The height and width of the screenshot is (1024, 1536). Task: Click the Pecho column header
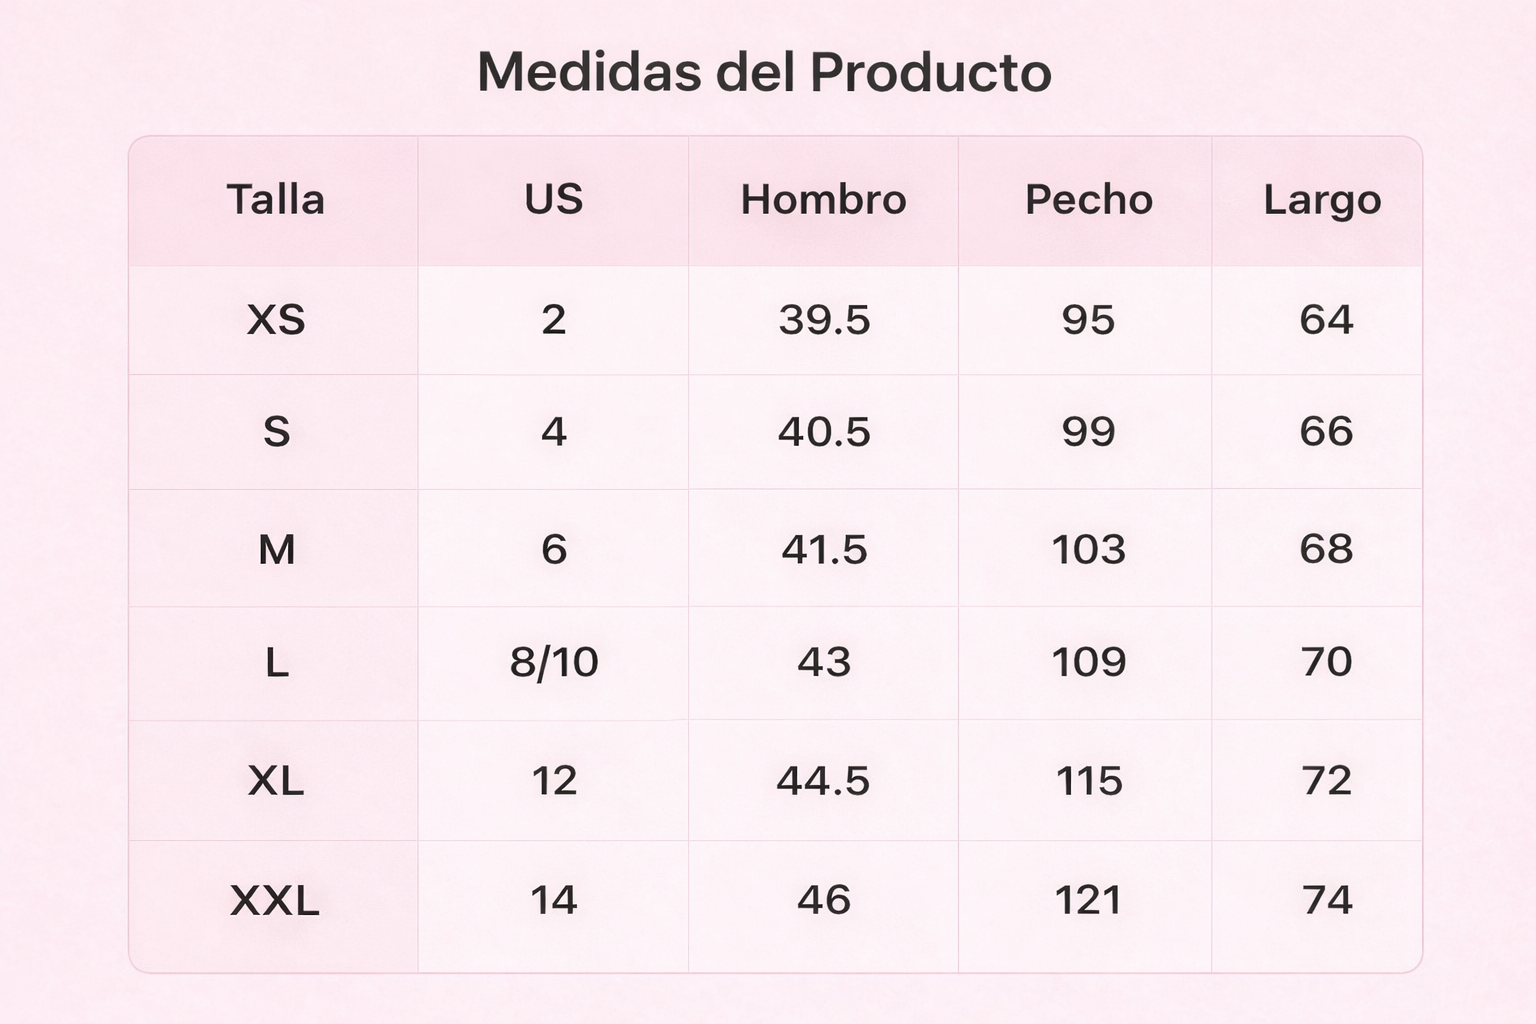pos(1088,200)
